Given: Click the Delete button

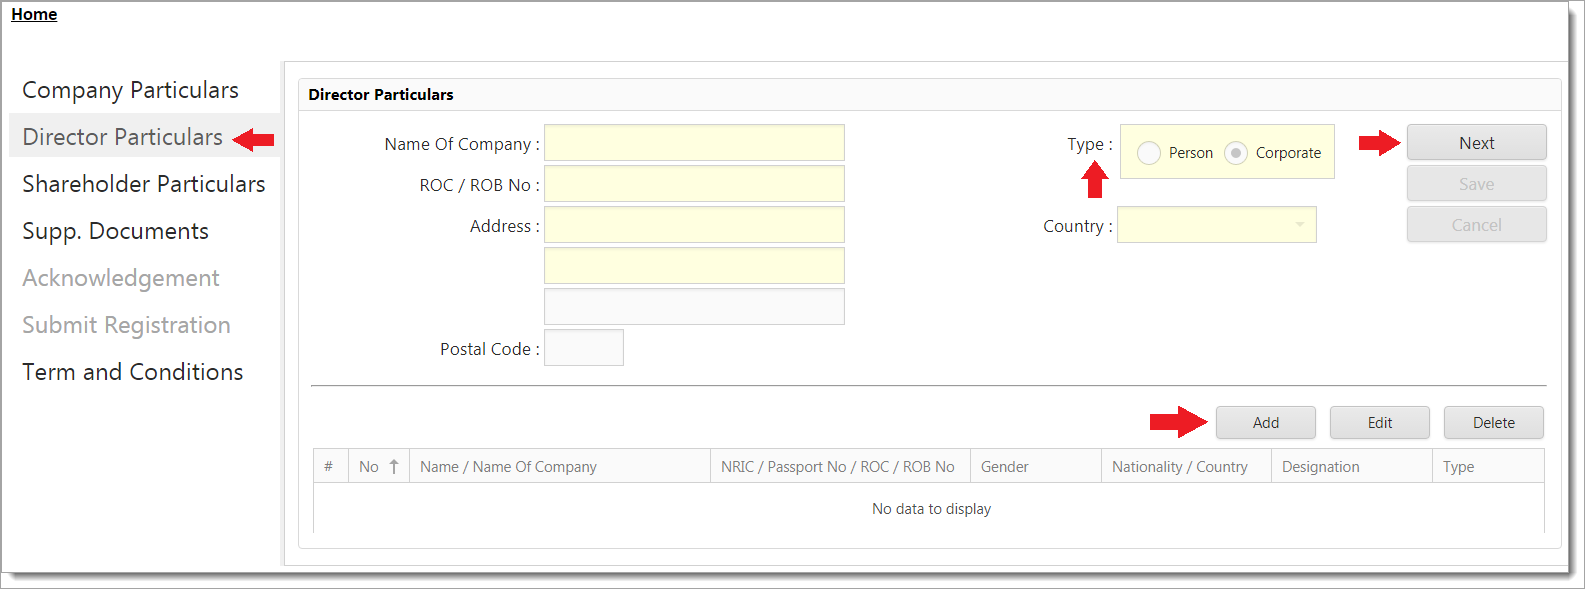Looking at the screenshot, I should pyautogui.click(x=1493, y=423).
